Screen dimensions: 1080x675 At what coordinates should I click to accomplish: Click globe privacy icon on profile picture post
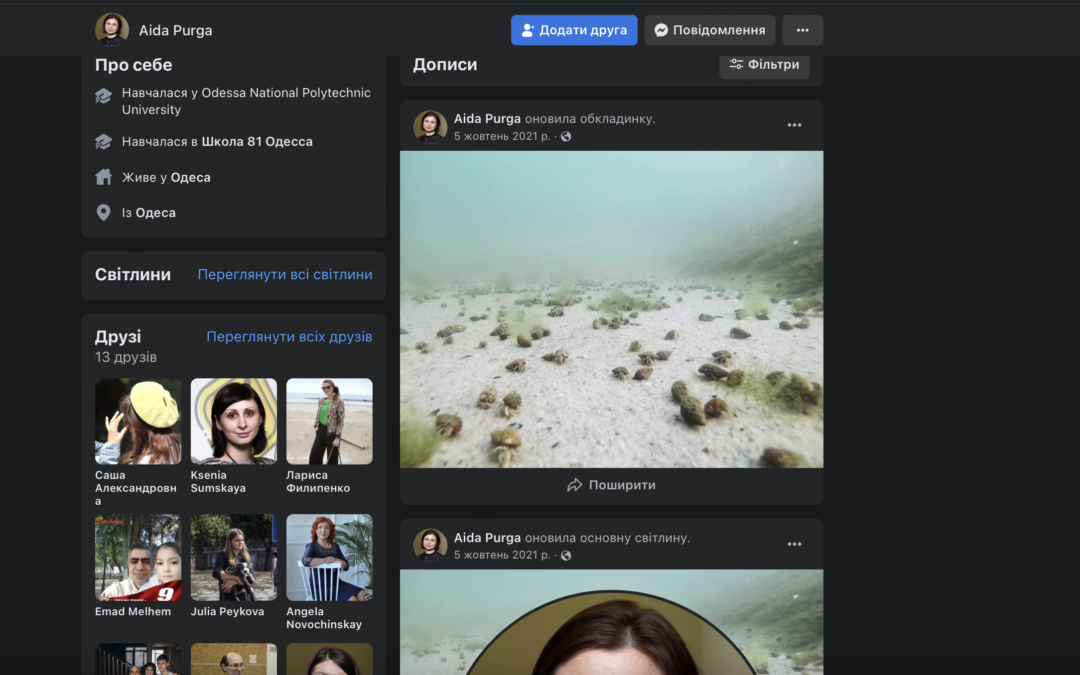click(565, 555)
